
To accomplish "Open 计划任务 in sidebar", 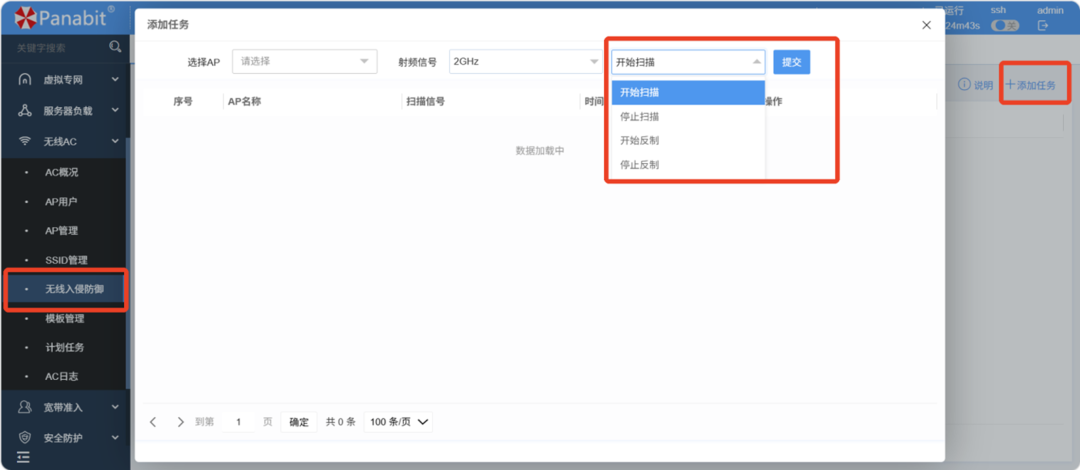I will pos(63,347).
